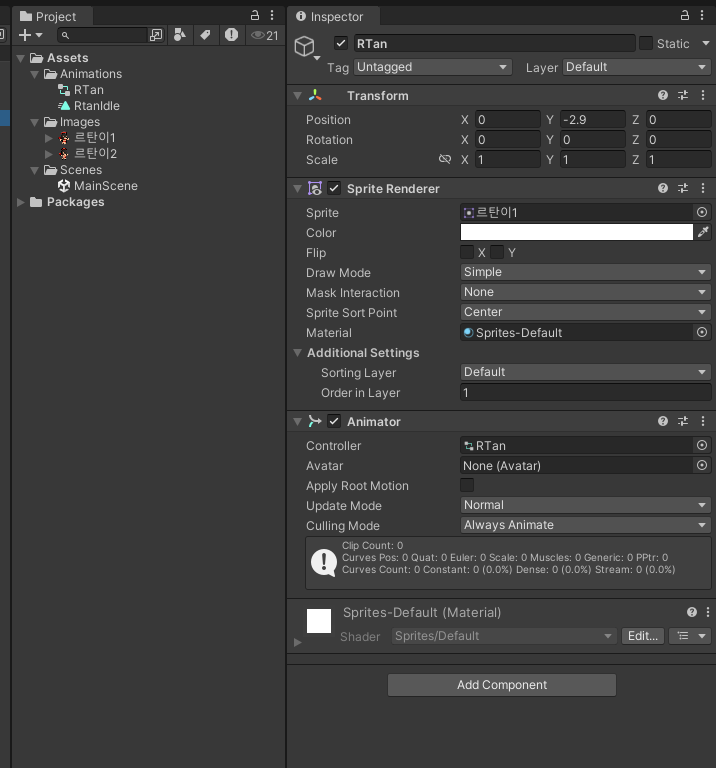
Task: Toggle Flip Y checkbox
Action: click(x=497, y=252)
